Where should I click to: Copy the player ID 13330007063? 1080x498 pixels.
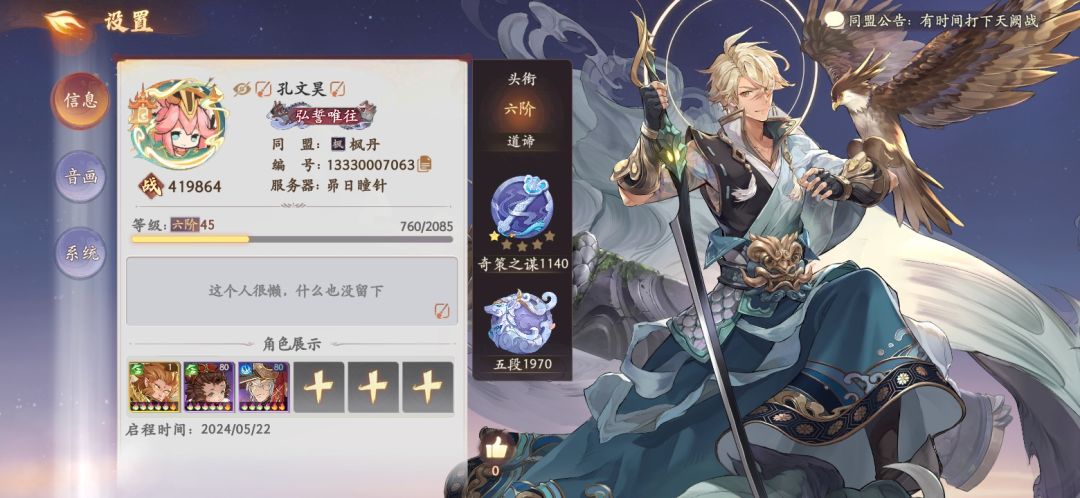(424, 165)
